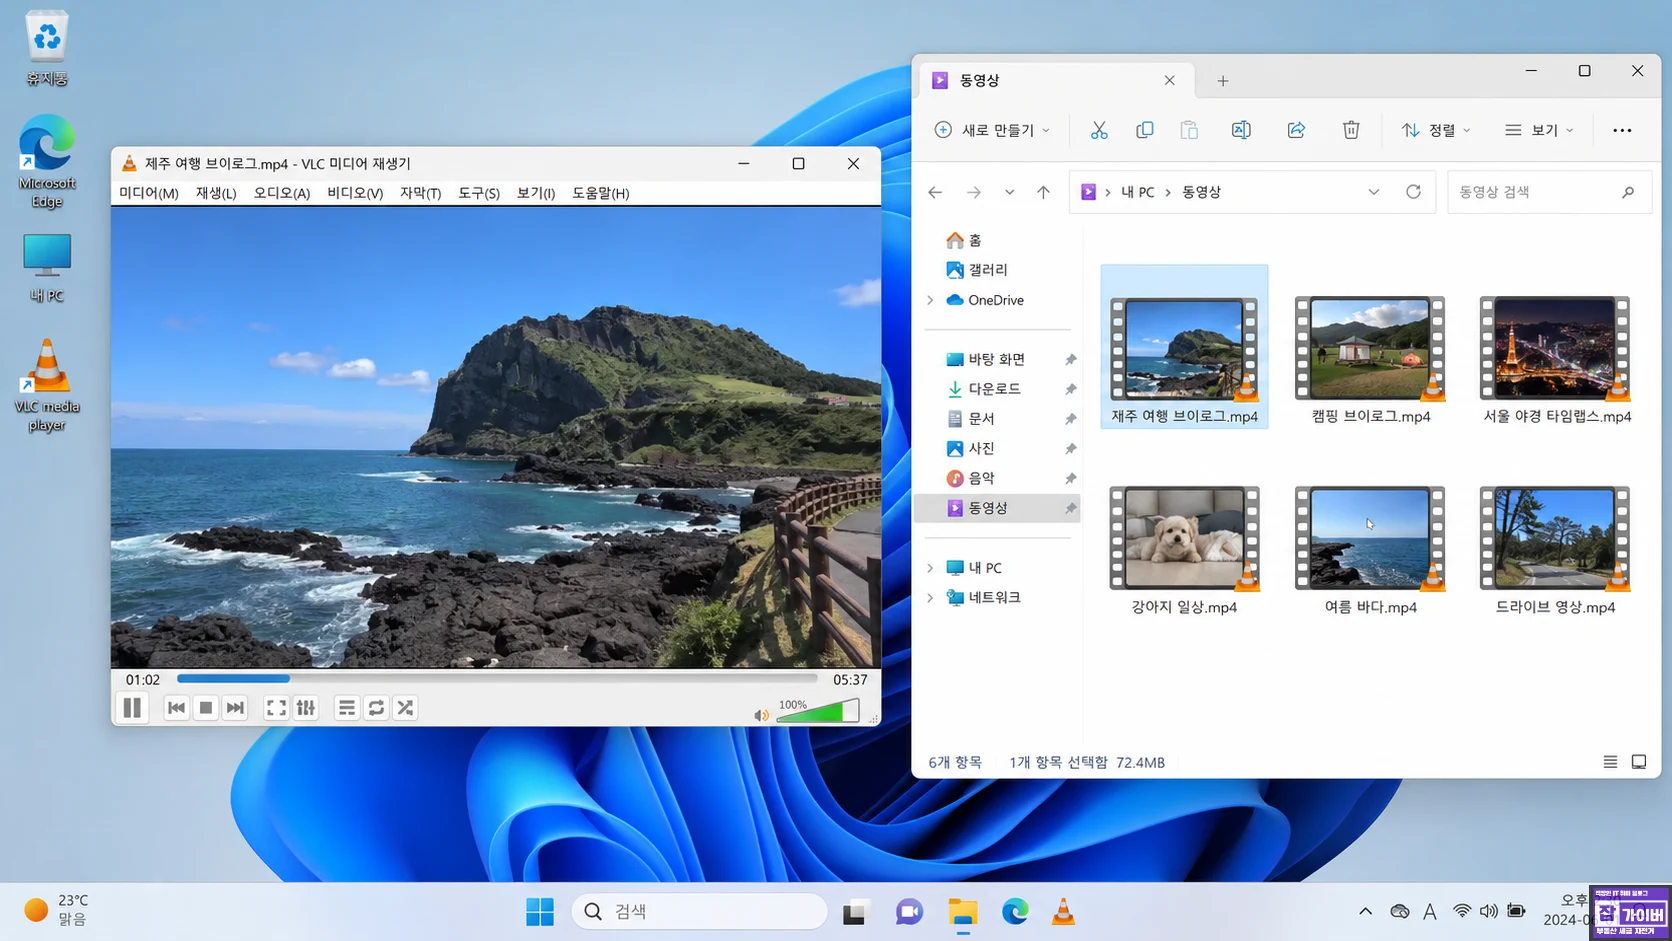Pause playback in VLC
Image resolution: width=1672 pixels, height=941 pixels.
pos(132,708)
